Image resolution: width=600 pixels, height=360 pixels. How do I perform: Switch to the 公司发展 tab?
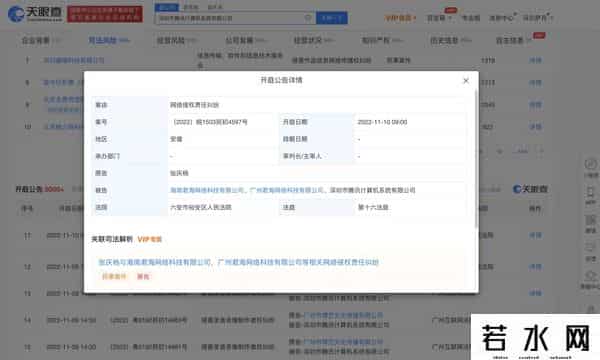(x=246, y=40)
